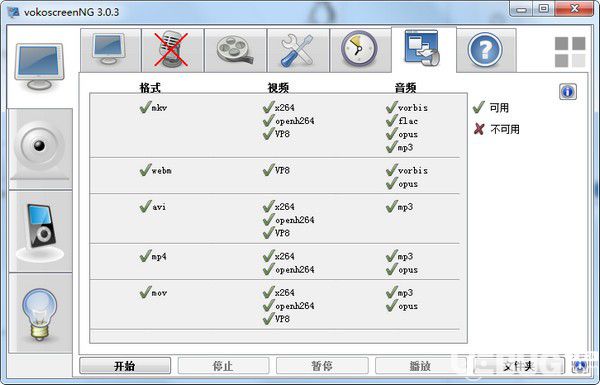Click the 停止 stop button

[x=223, y=366]
